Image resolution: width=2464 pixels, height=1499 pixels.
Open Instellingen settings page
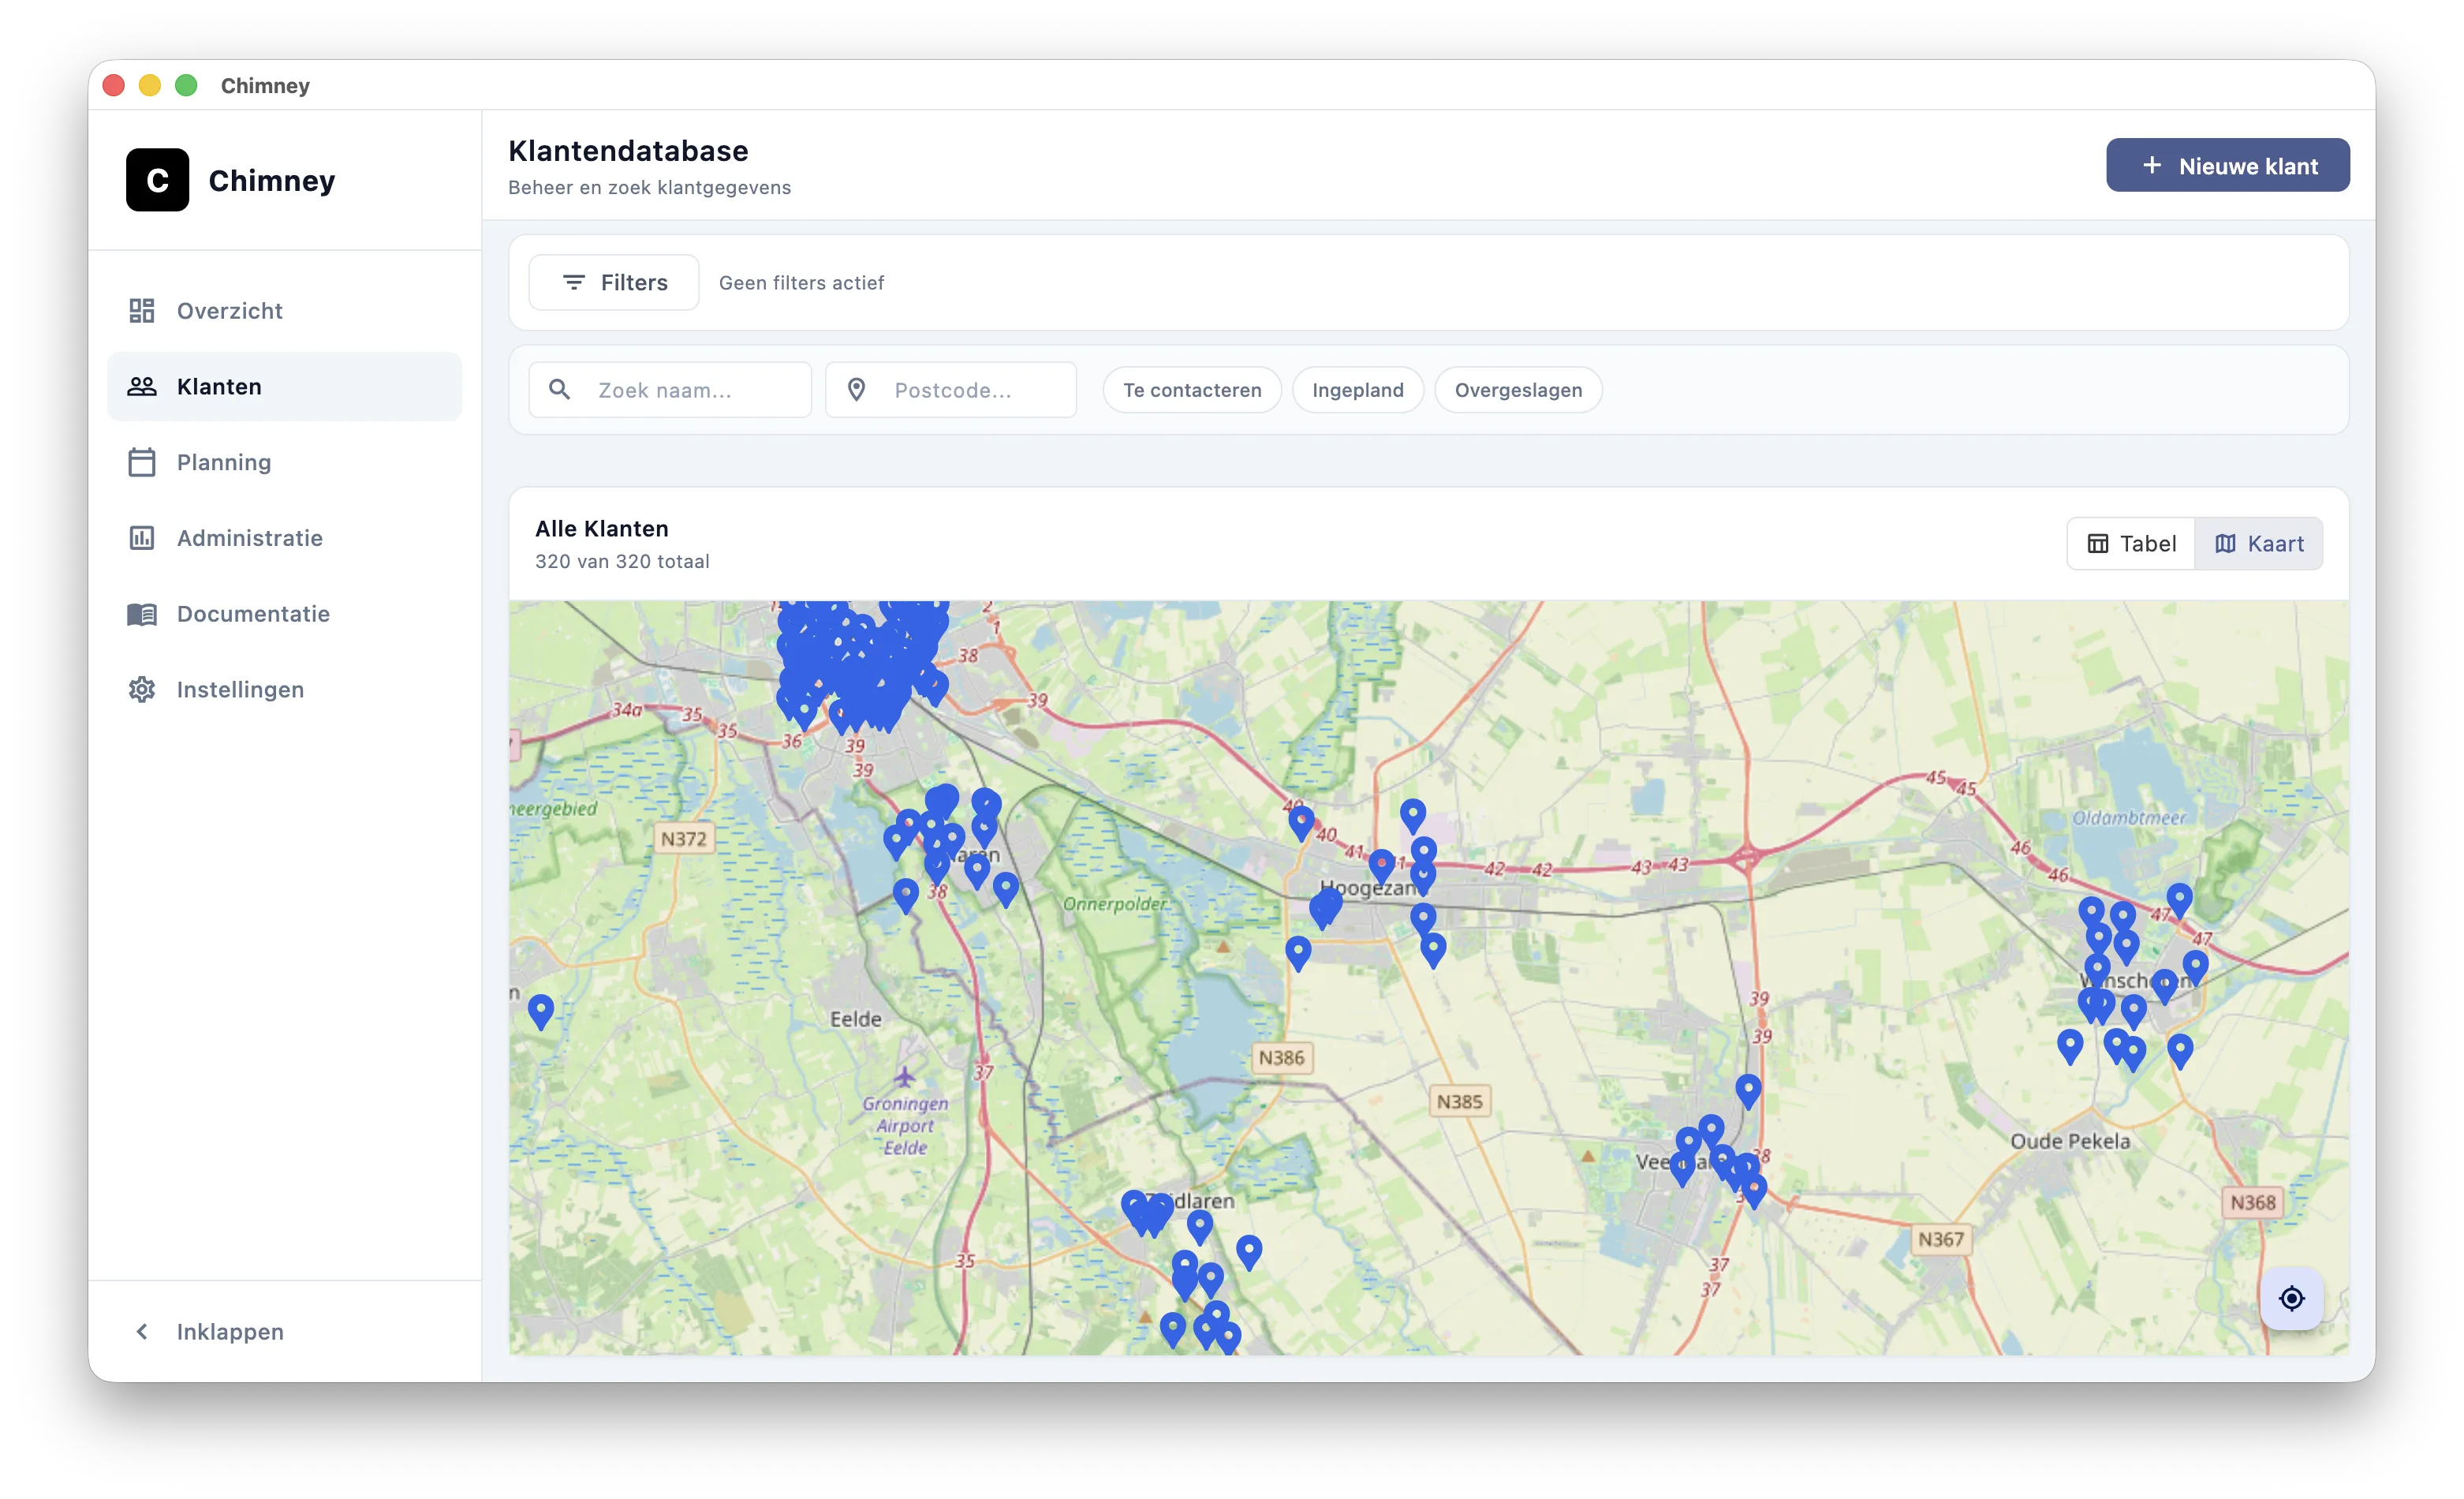pyautogui.click(x=284, y=690)
